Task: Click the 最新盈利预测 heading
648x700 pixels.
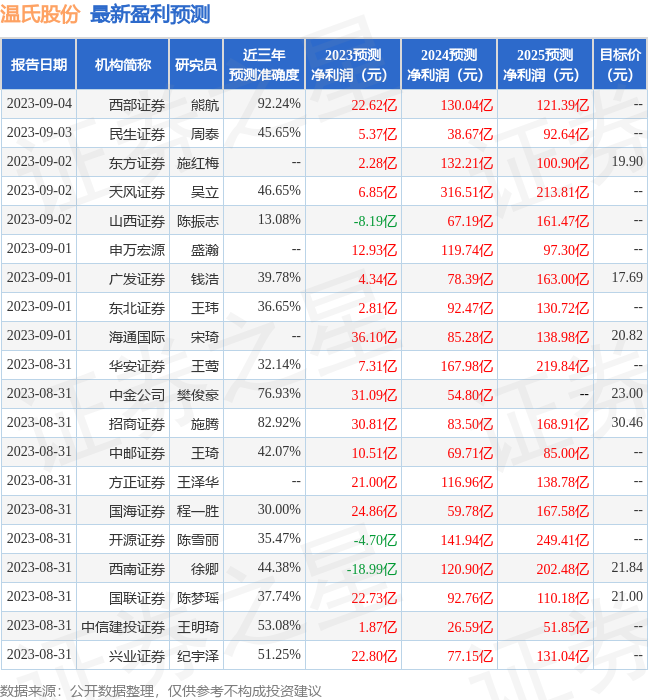Action: [x=150, y=14]
